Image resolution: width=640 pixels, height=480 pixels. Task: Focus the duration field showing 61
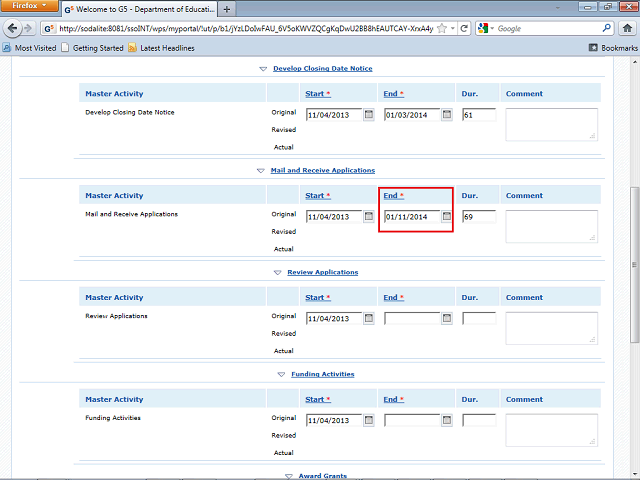(479, 115)
